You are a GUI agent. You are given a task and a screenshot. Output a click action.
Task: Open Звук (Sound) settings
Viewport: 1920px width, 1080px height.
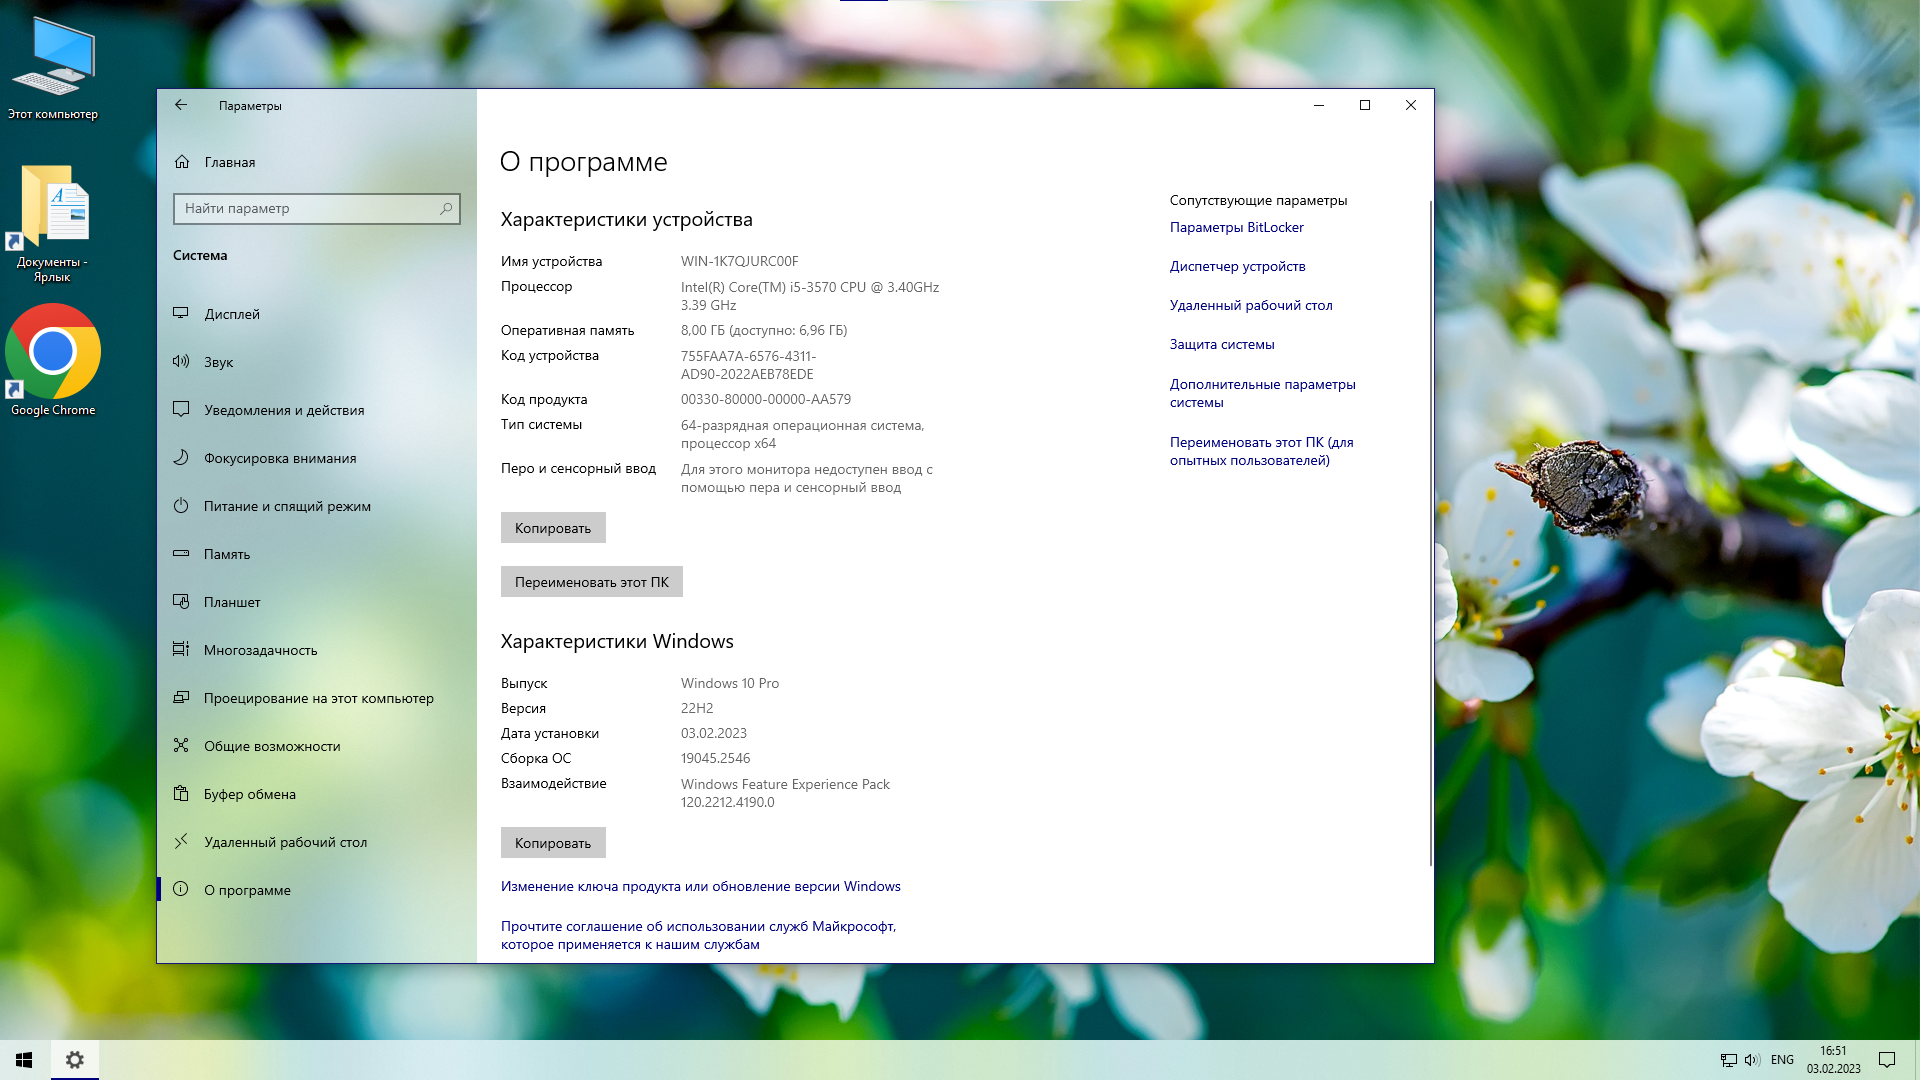218,360
